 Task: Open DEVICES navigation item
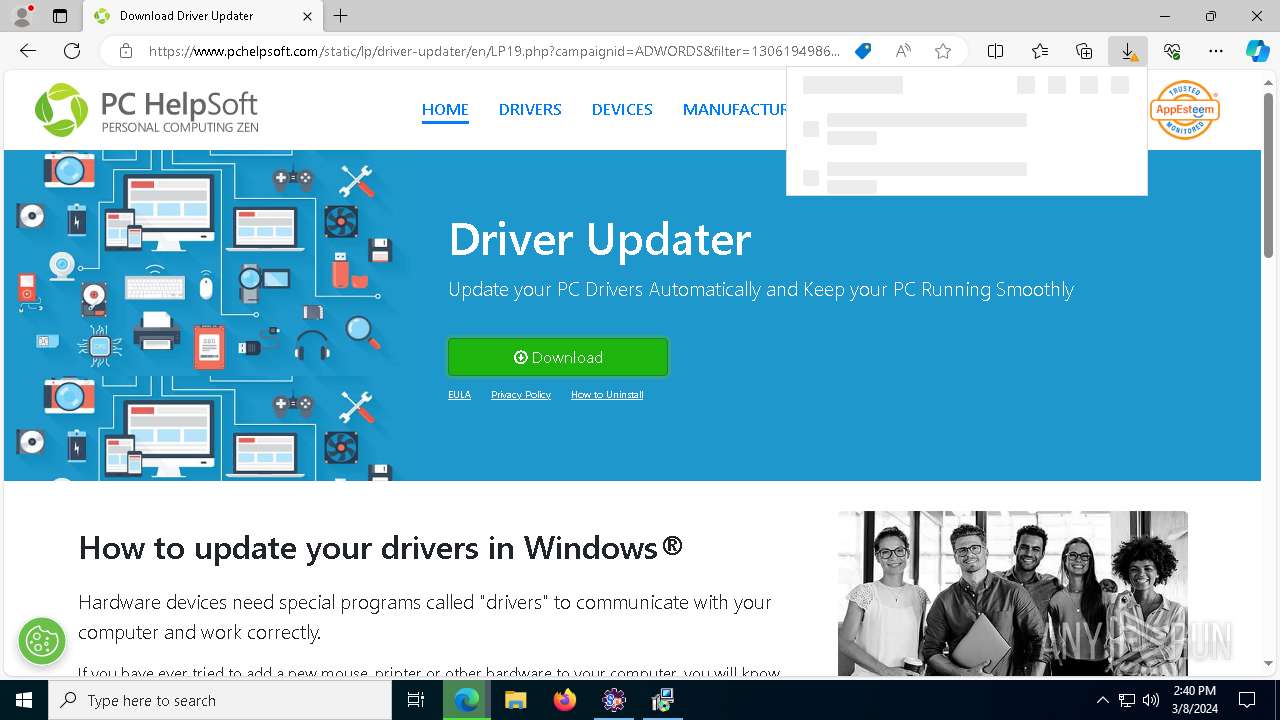622,110
